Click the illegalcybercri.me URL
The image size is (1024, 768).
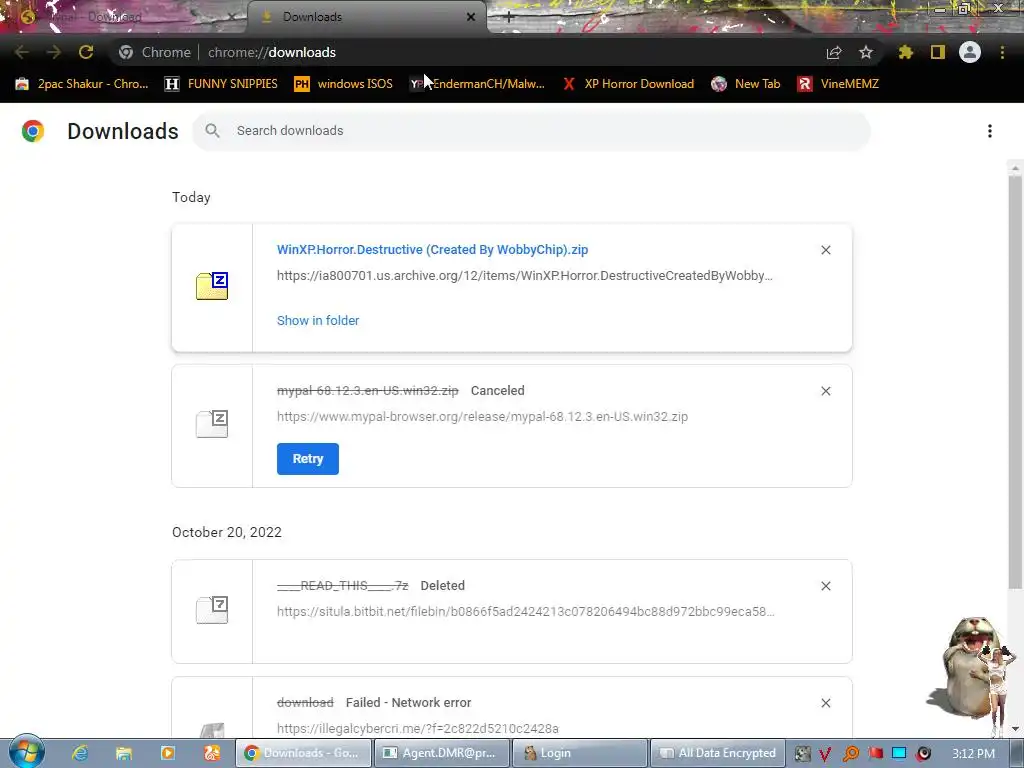pyautogui.click(x=418, y=728)
